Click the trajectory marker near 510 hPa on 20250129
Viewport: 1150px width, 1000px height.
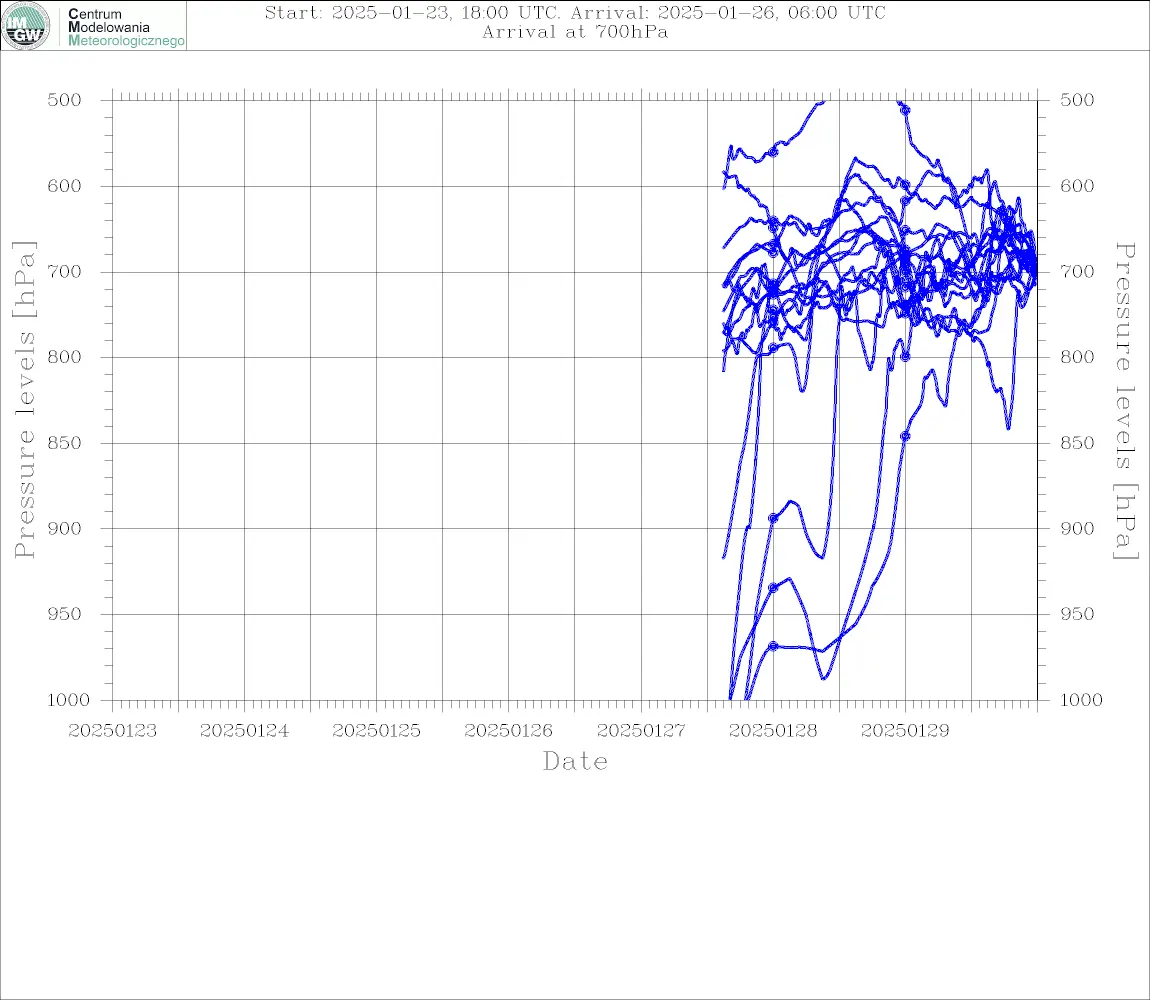tap(905, 111)
